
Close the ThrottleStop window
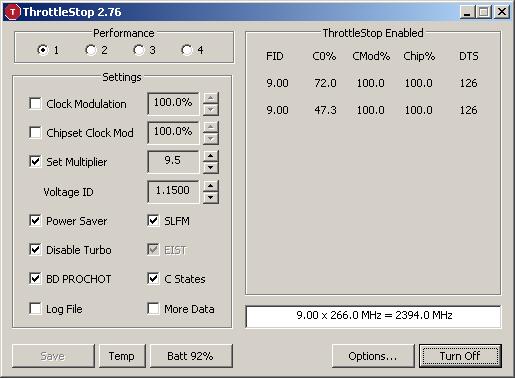pyautogui.click(x=502, y=12)
